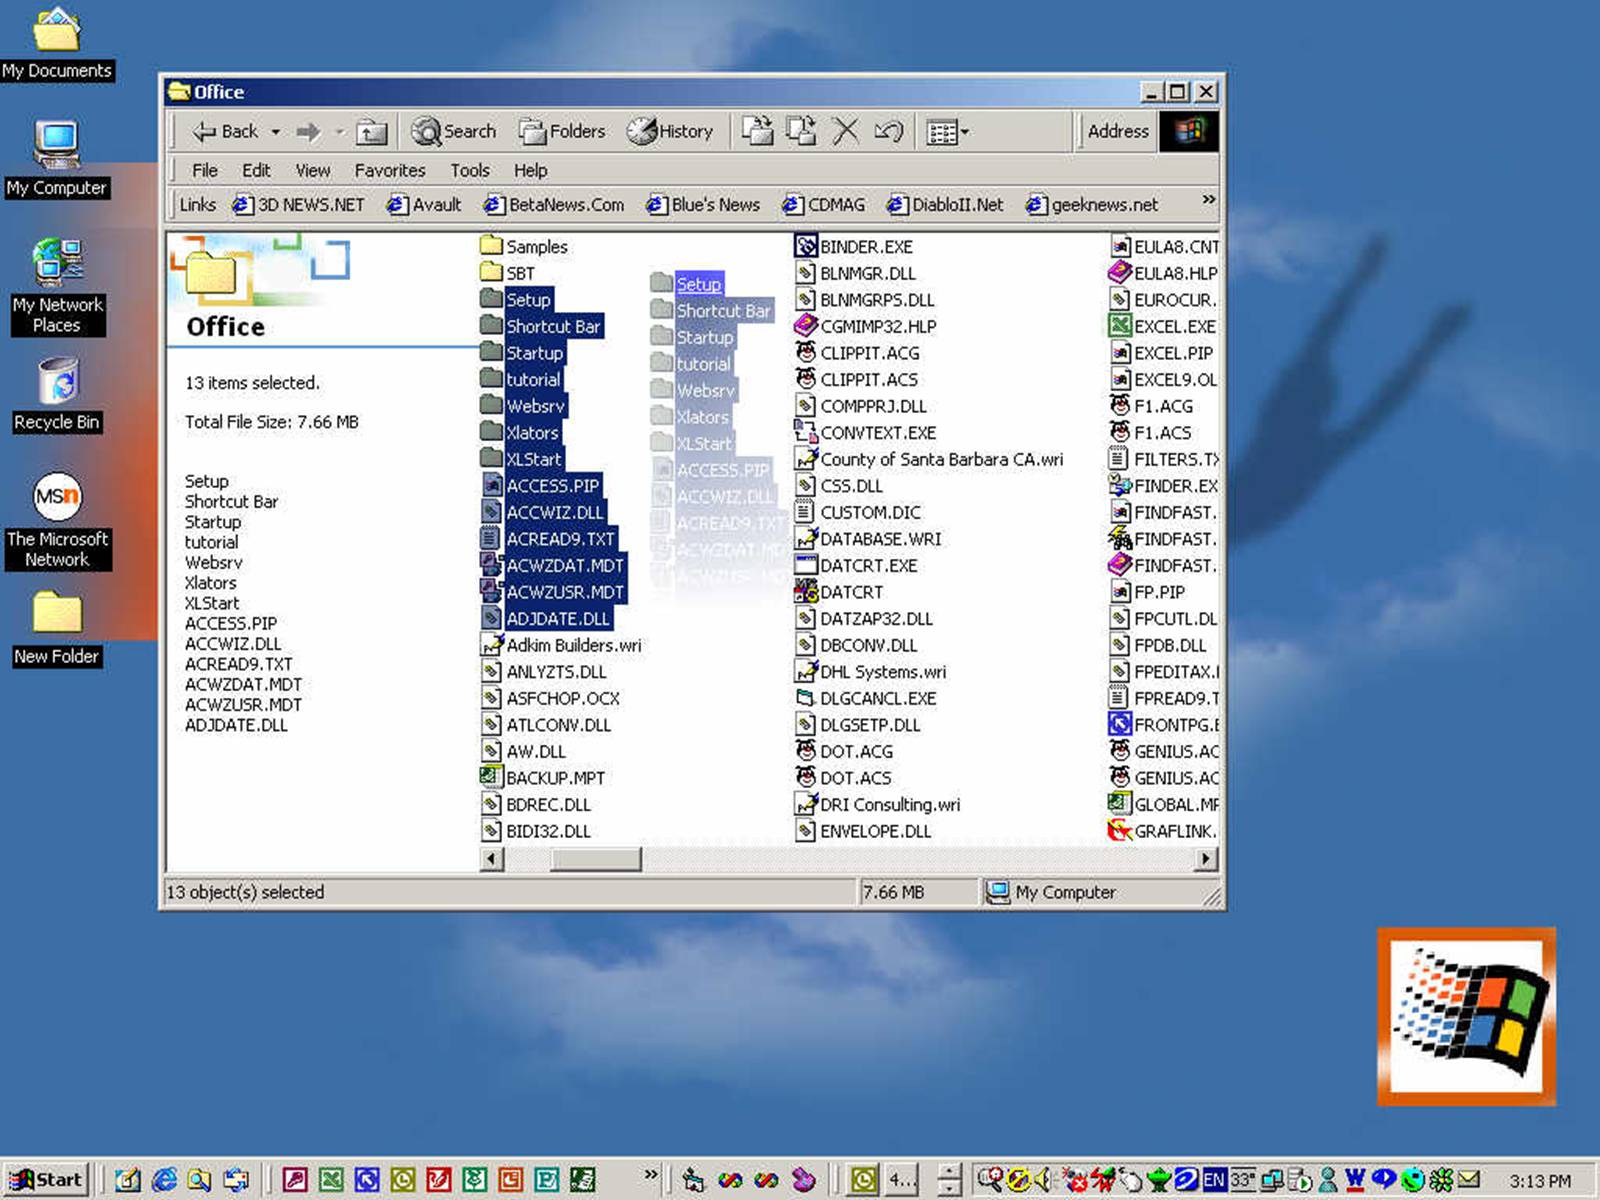The image size is (1600, 1200).
Task: Open the Search pane
Action: pos(453,131)
